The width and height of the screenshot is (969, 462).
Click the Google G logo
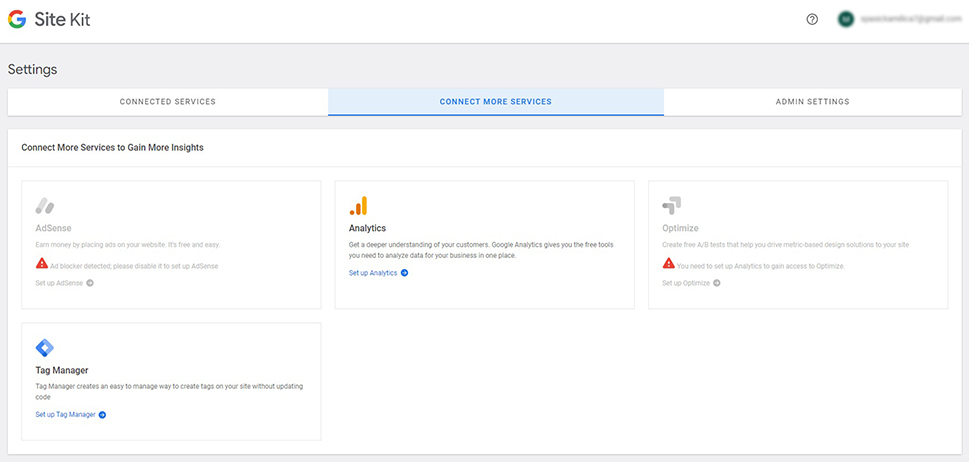(x=17, y=20)
